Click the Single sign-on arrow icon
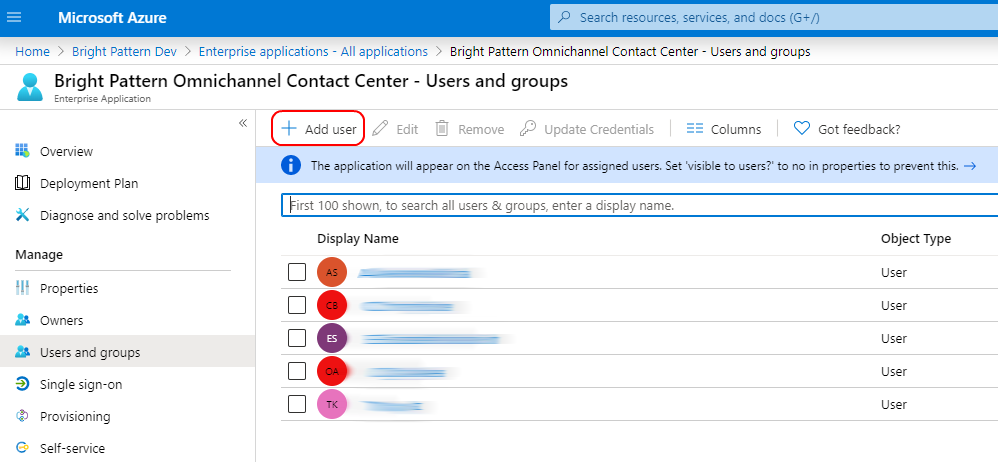 [x=22, y=384]
